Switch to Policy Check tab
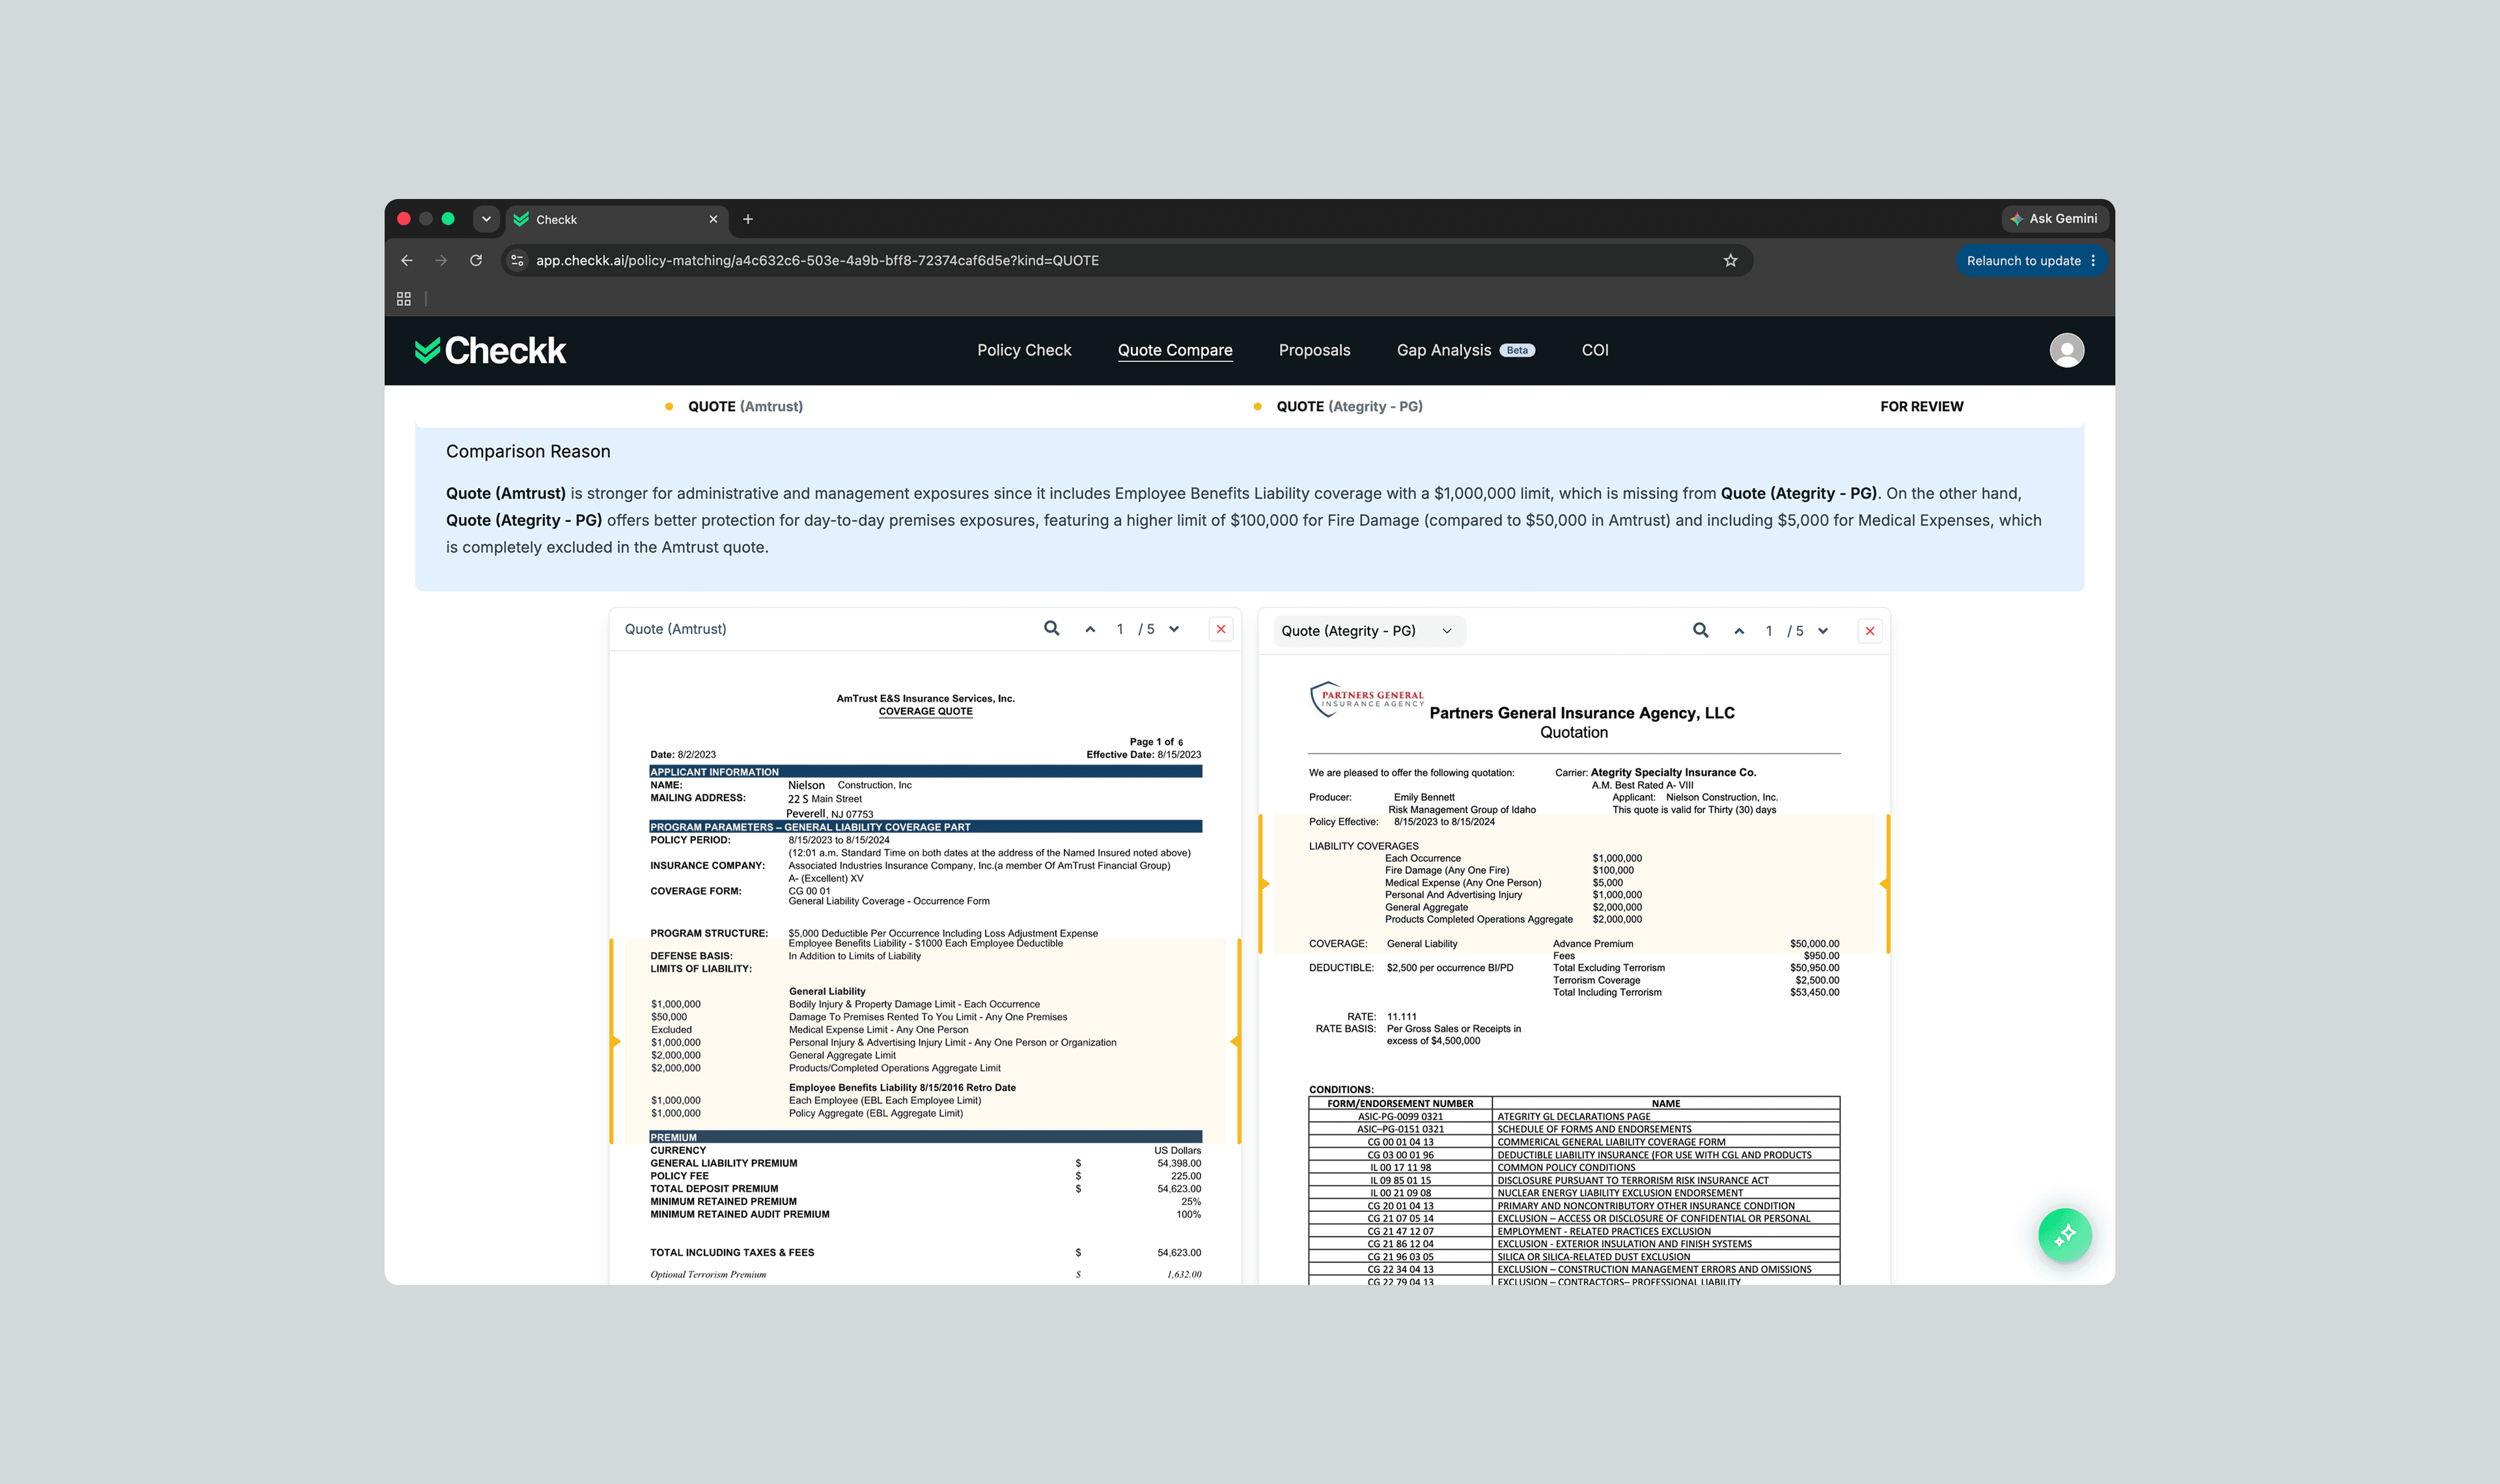 tap(1024, 350)
